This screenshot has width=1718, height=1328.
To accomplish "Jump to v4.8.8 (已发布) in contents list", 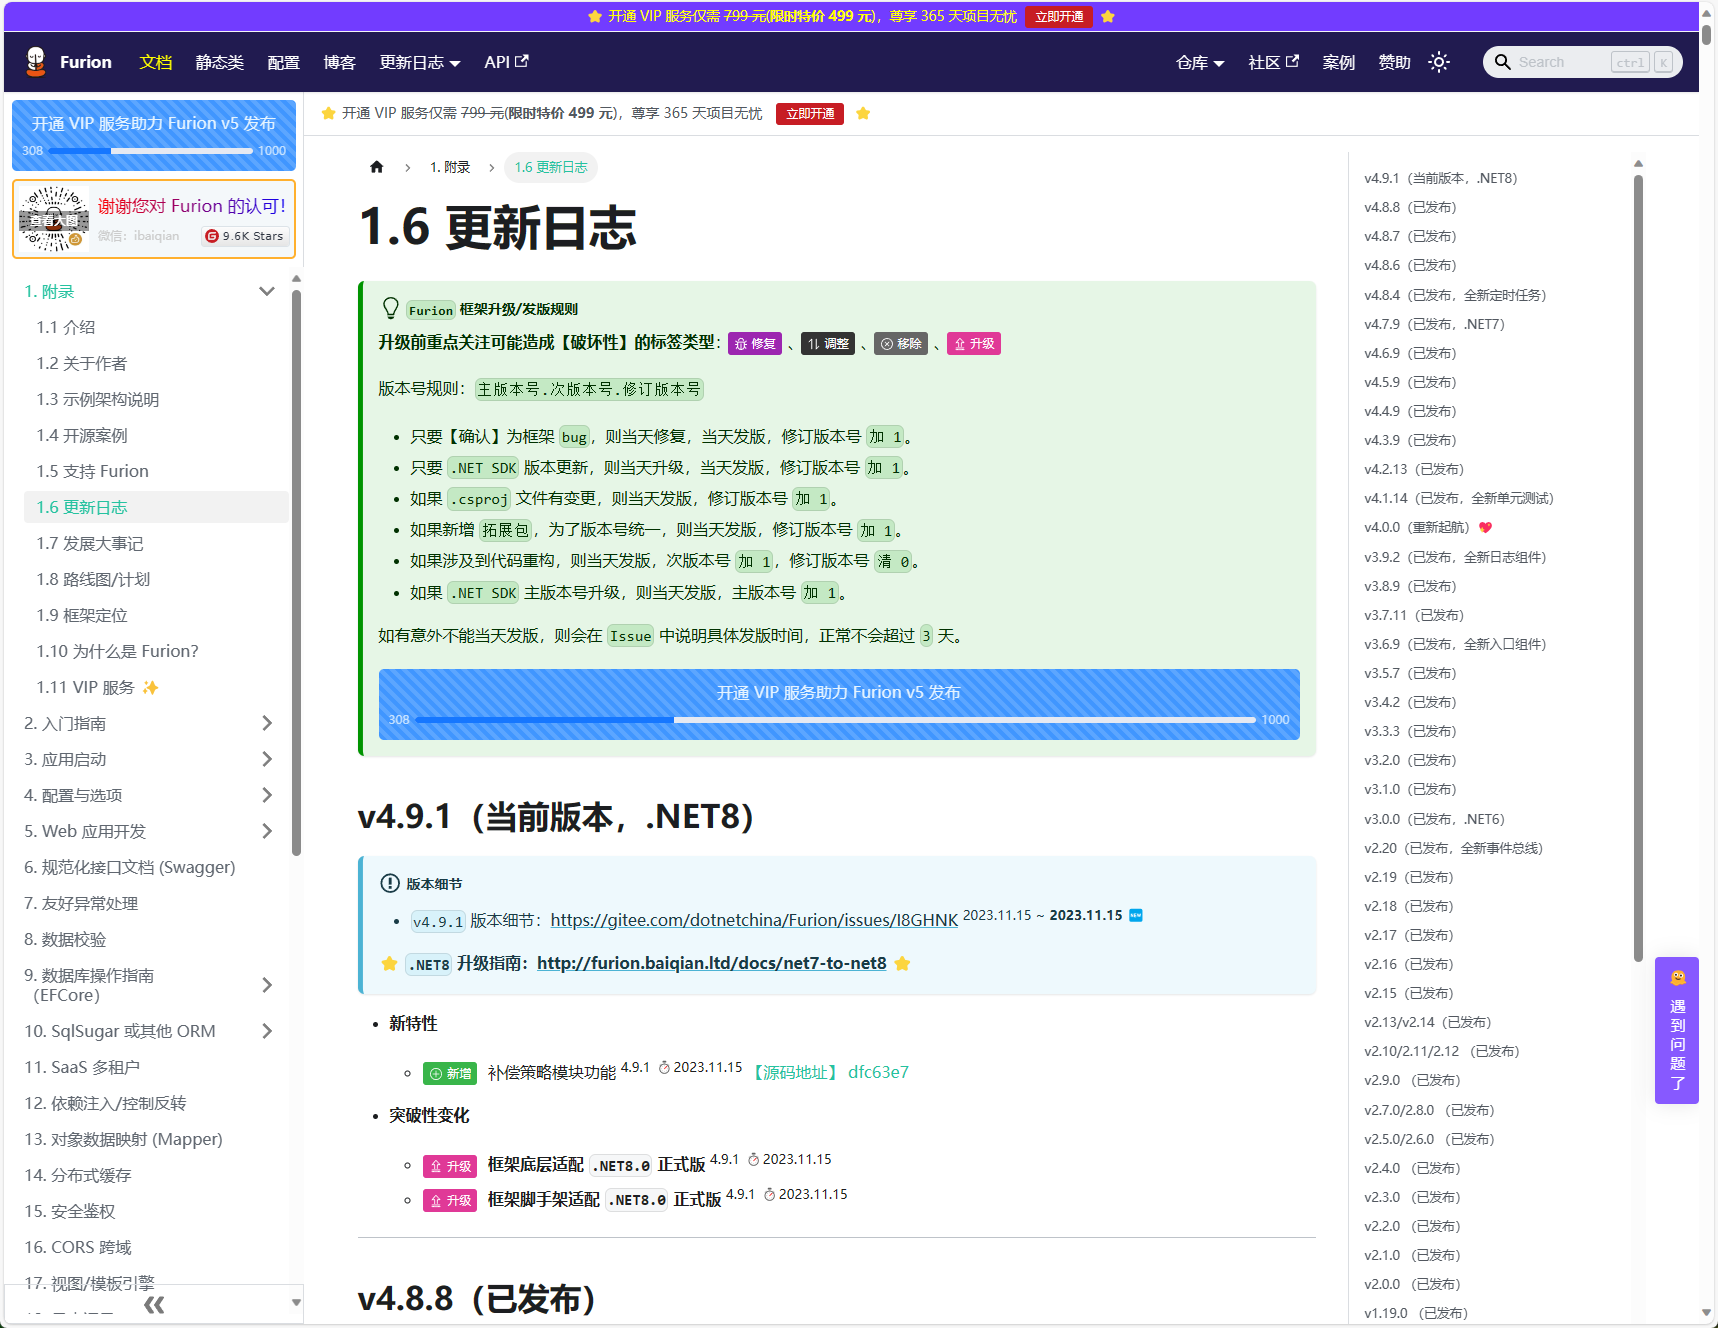I will click(x=1410, y=207).
